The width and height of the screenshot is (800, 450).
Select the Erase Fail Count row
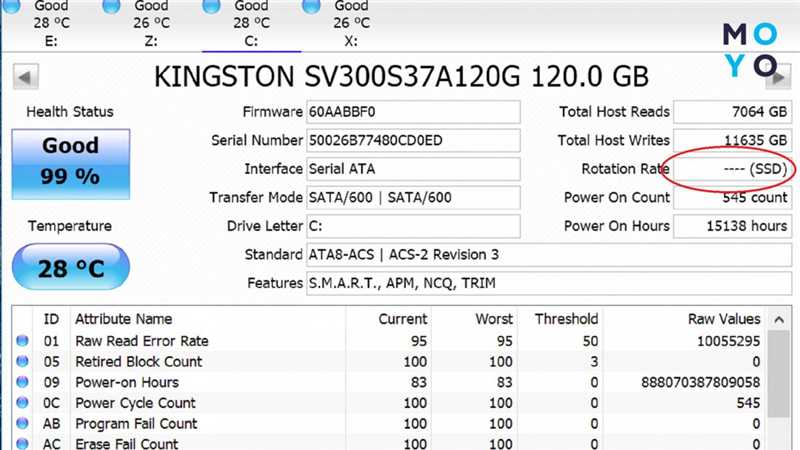click(x=389, y=443)
